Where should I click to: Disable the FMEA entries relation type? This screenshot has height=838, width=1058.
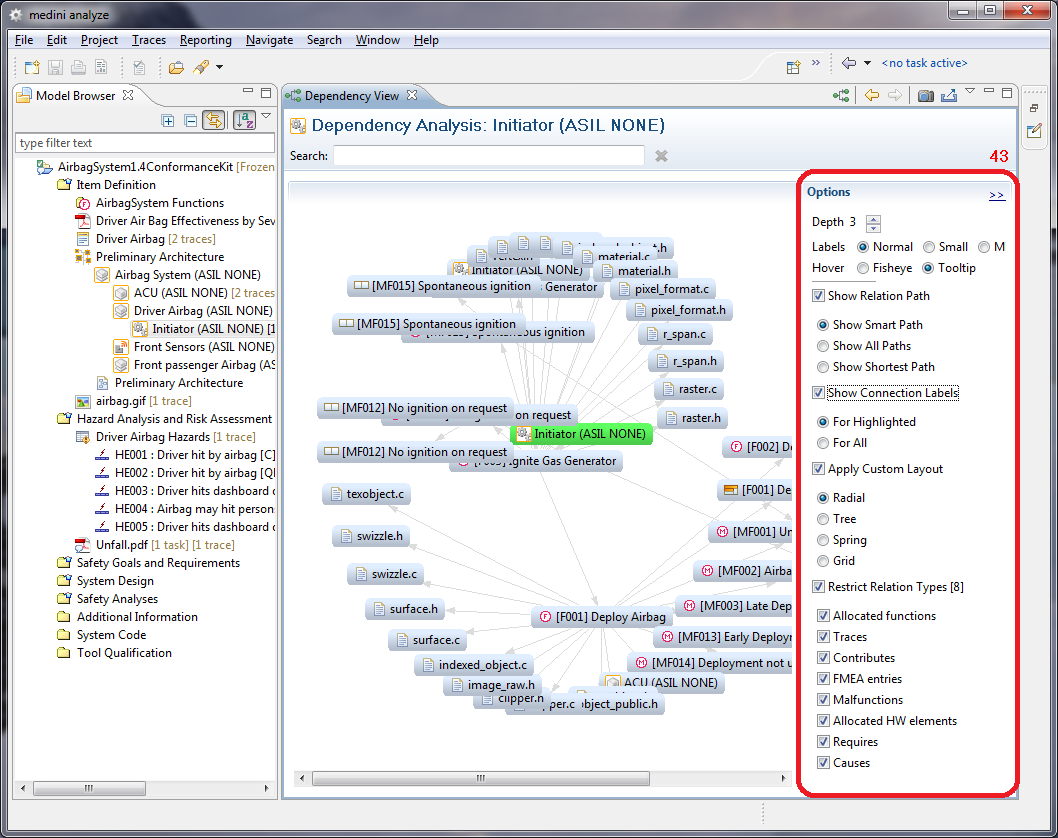click(x=823, y=679)
